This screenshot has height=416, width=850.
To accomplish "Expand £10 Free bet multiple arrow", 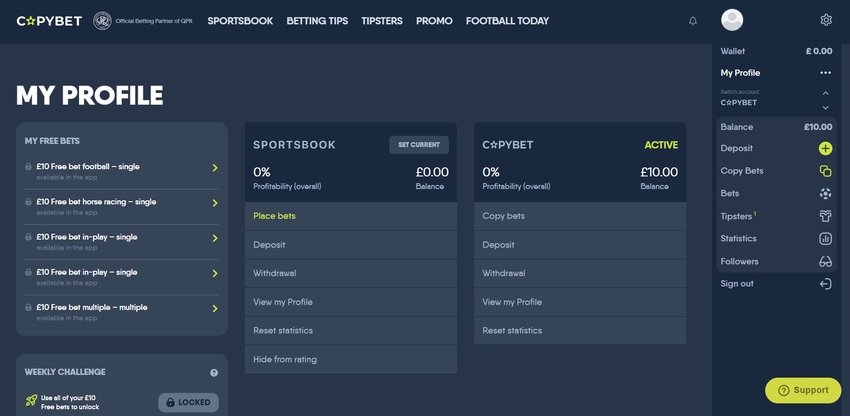I will point(215,309).
